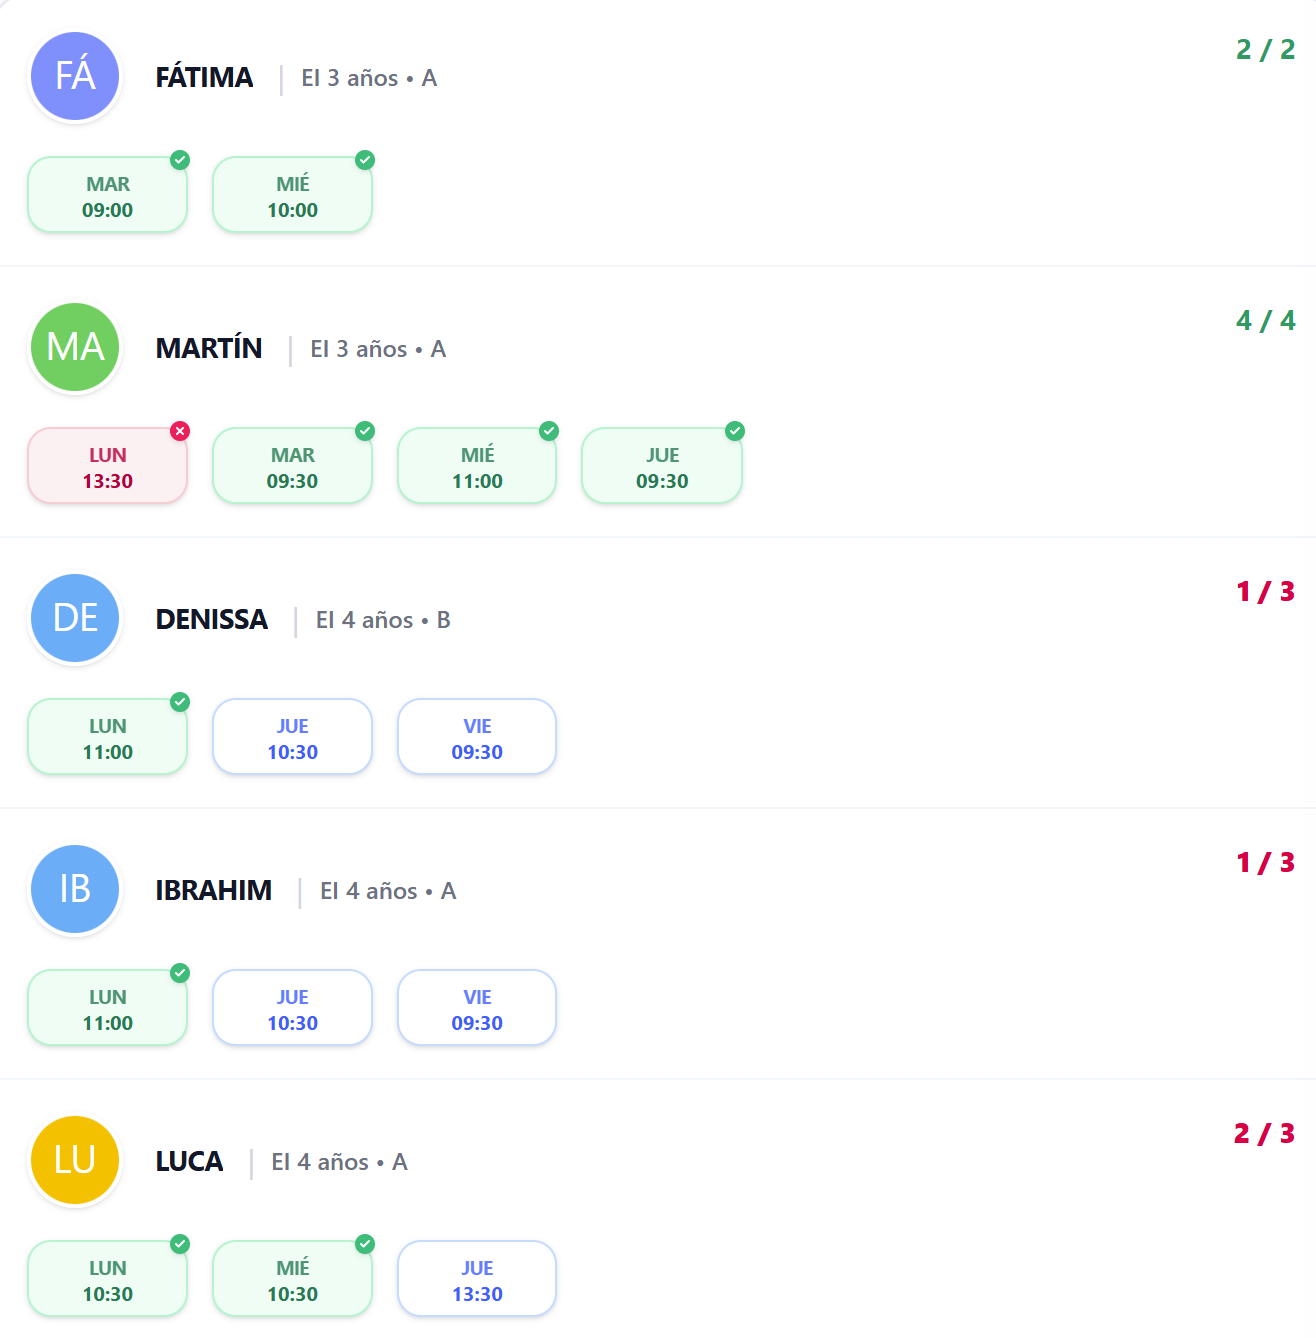1316x1338 pixels.
Task: Click Fátima's FÁ avatar circle
Action: click(75, 76)
